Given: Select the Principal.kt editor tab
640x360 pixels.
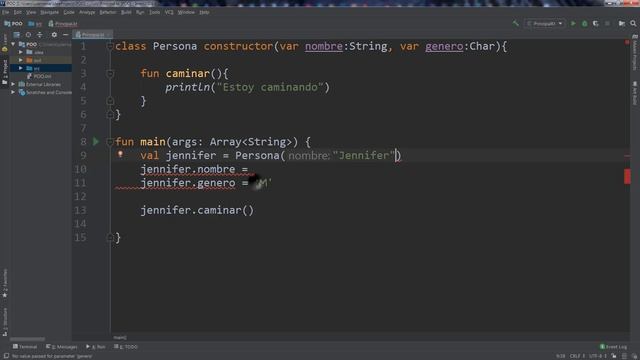Looking at the screenshot, I should pos(93,35).
